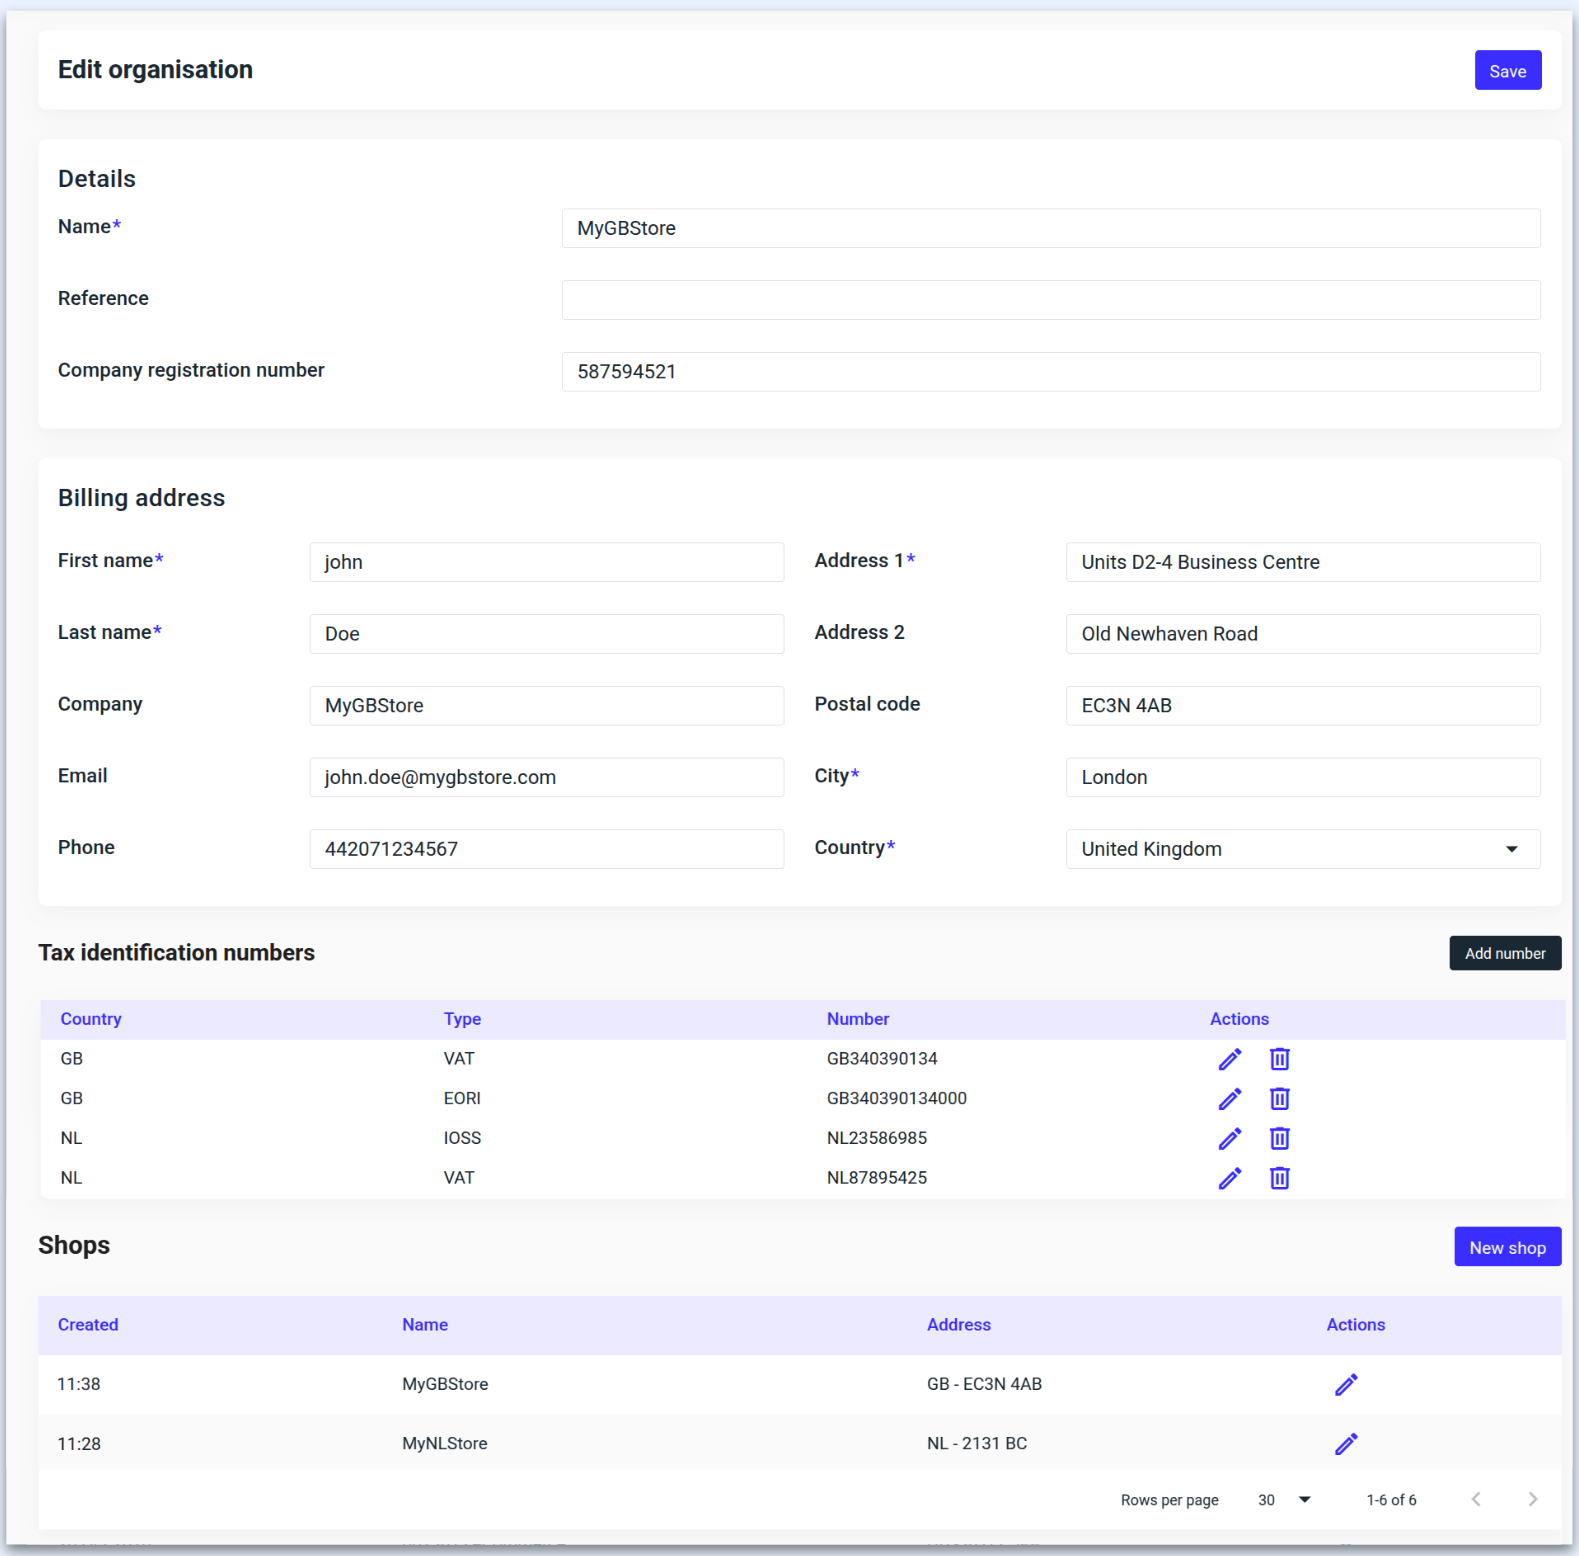This screenshot has height=1556, width=1579.
Task: Edit the GB VAT tax number
Action: pos(1229,1059)
